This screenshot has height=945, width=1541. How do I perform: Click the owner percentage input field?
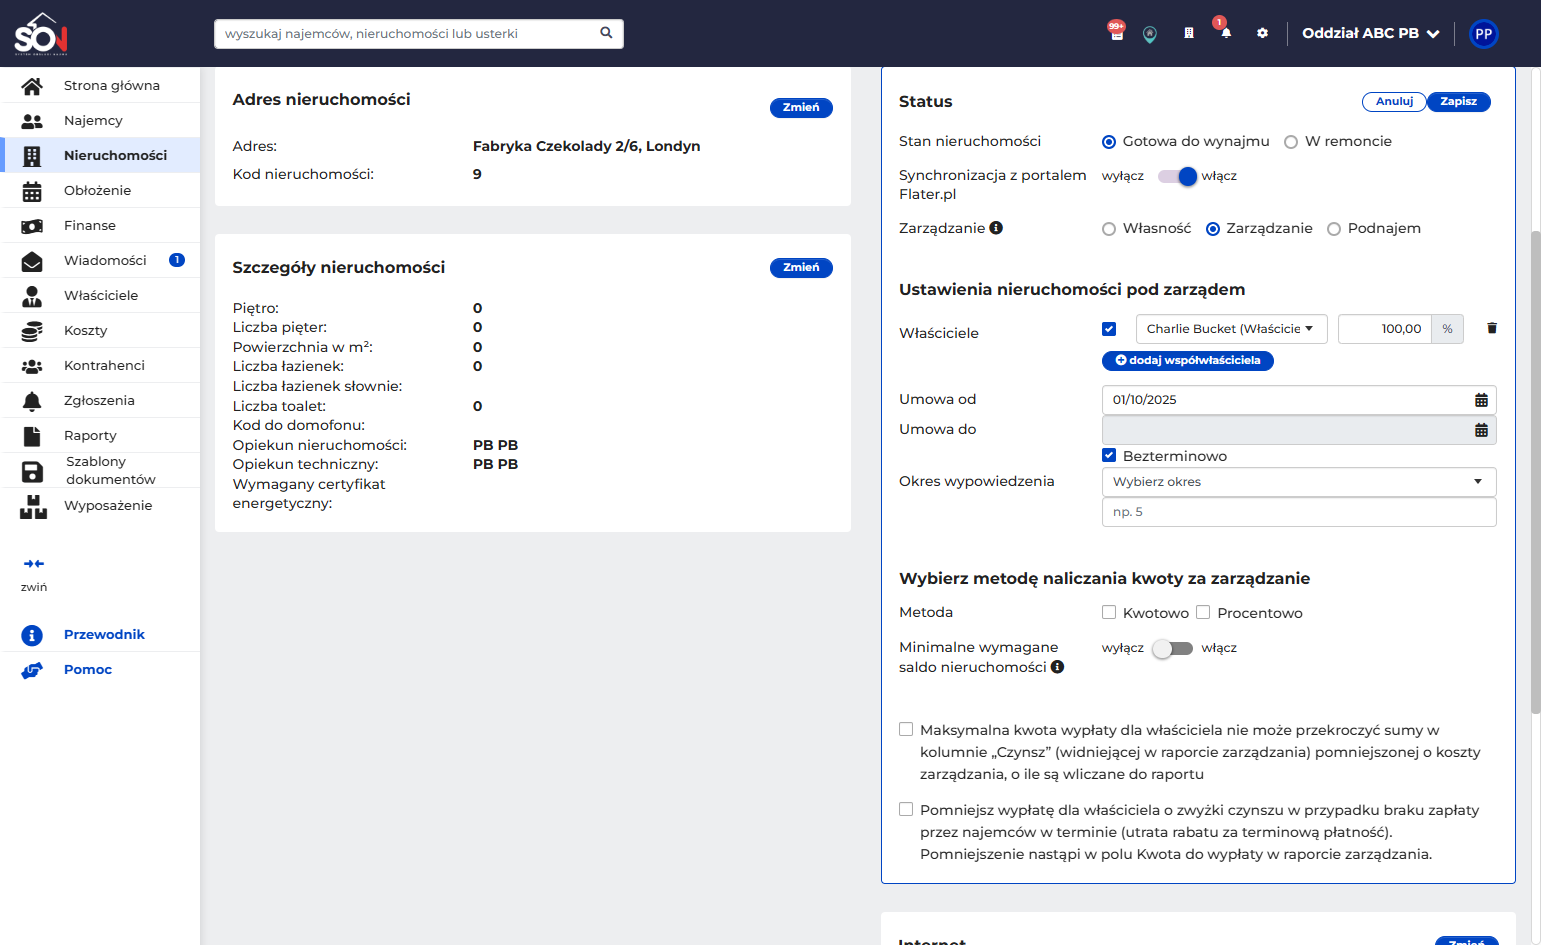pyautogui.click(x=1384, y=329)
